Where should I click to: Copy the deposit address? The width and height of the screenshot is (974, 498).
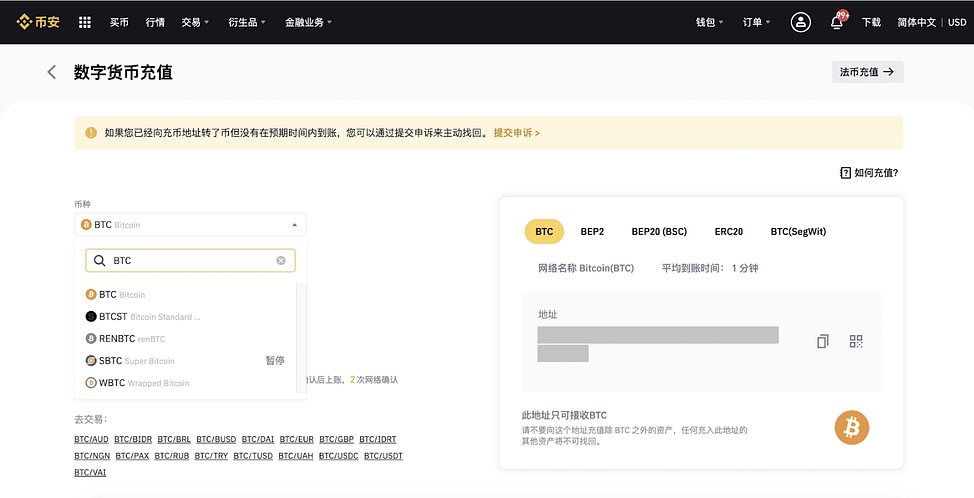click(x=822, y=341)
